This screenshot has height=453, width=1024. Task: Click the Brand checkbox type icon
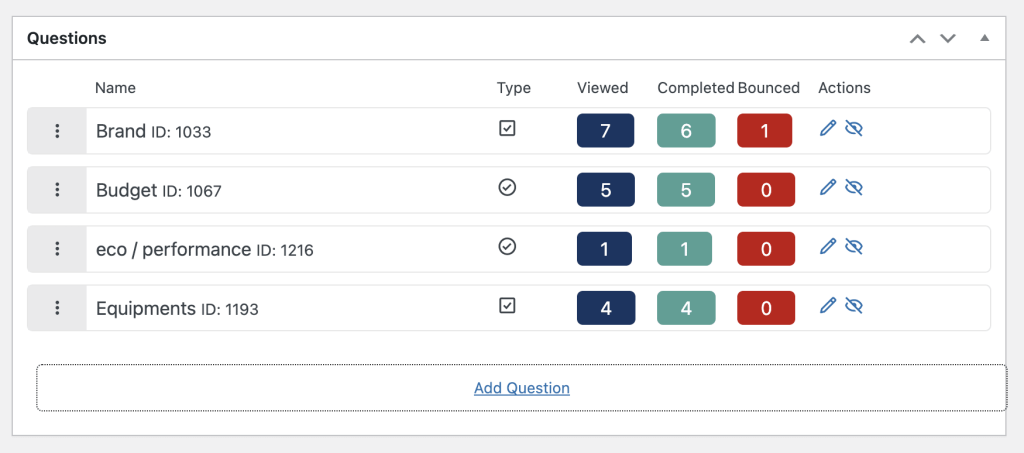(x=507, y=129)
